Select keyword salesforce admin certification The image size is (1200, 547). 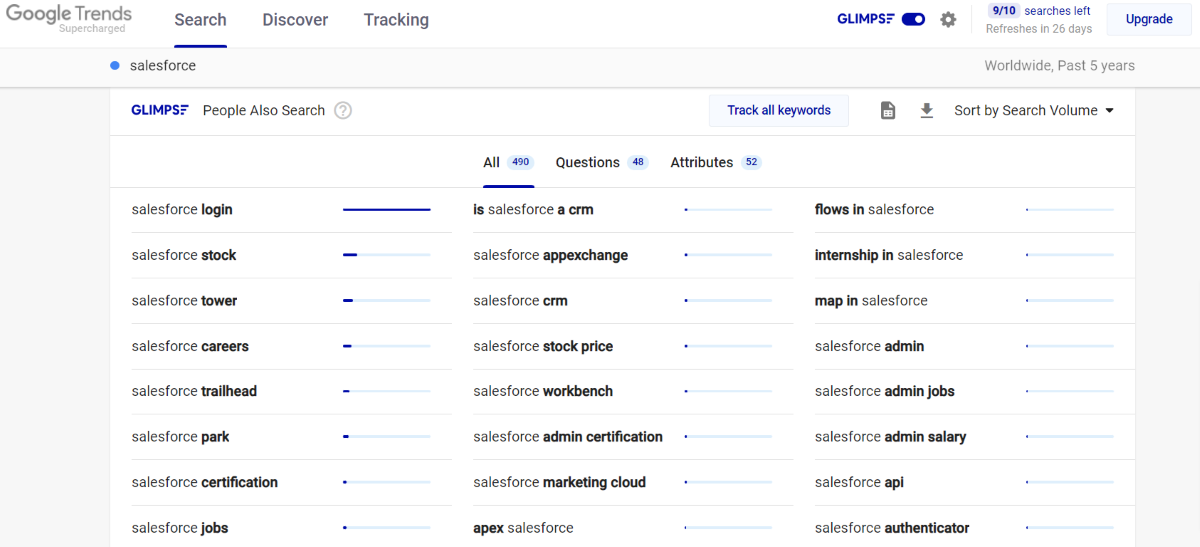click(x=568, y=437)
